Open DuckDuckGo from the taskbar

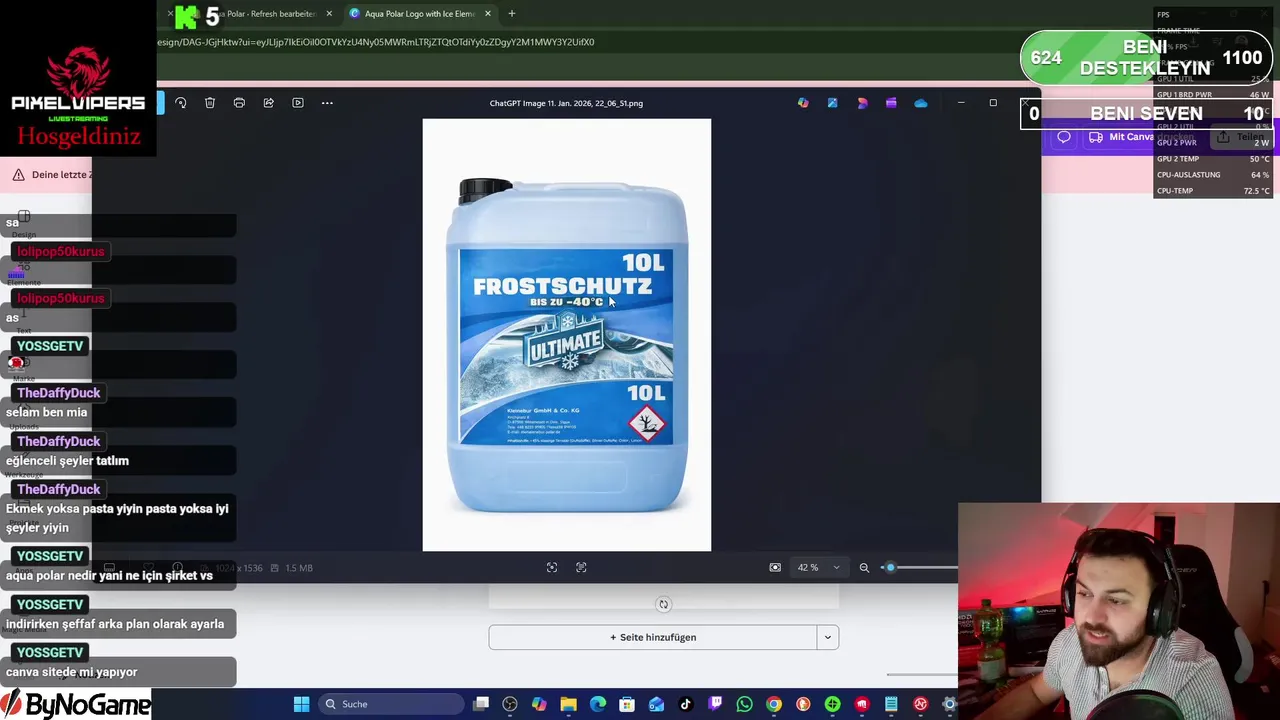coord(803,704)
